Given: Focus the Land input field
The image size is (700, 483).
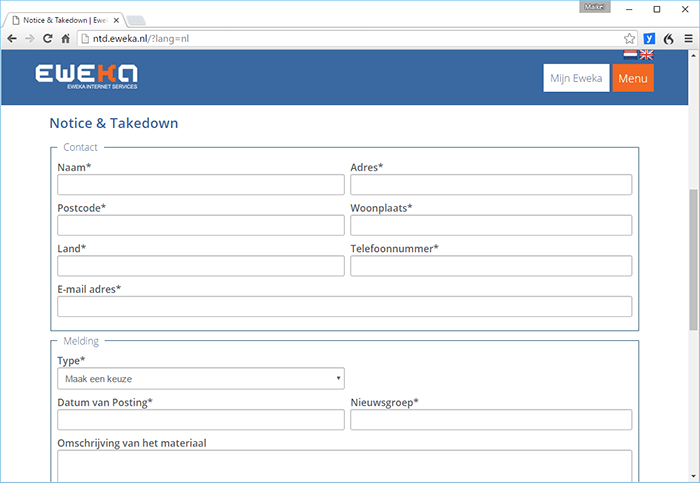Looking at the screenshot, I should point(201,266).
